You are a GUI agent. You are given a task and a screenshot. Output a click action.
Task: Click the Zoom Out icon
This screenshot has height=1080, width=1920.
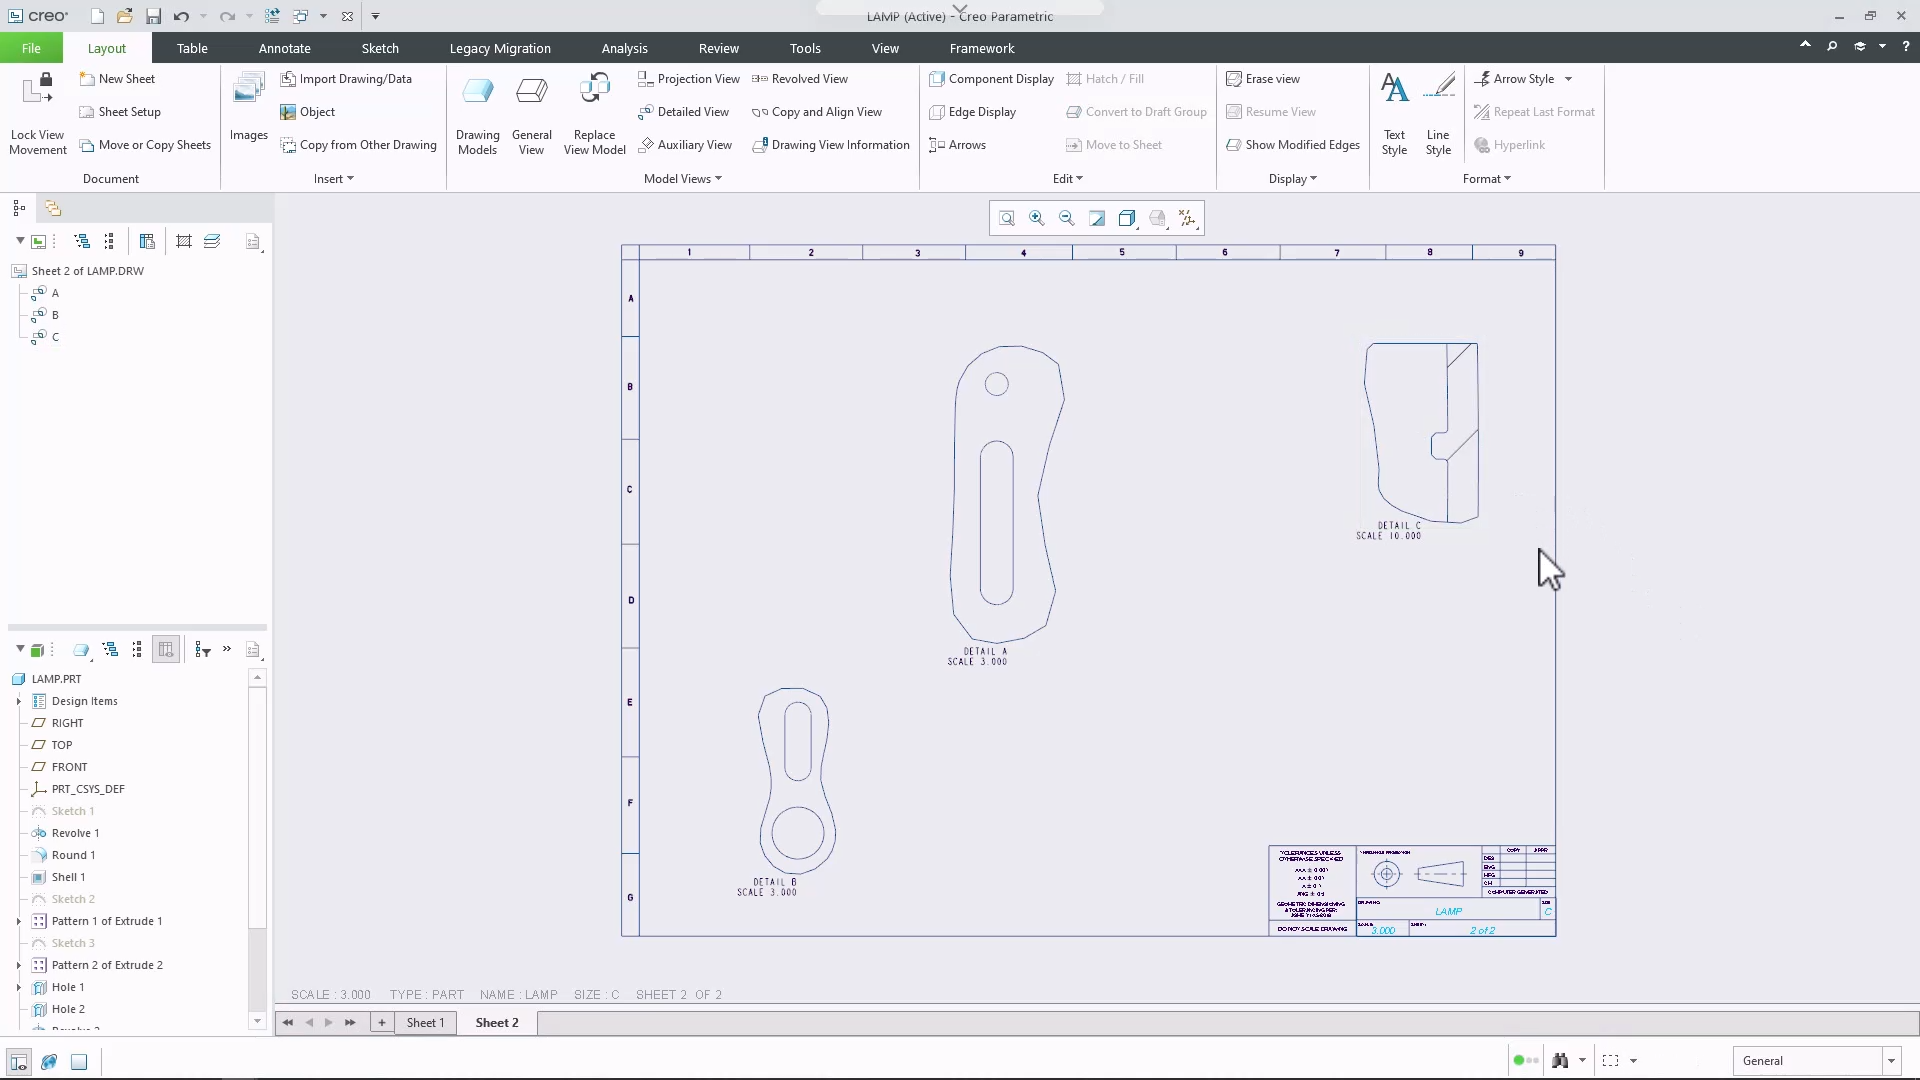pos(1067,218)
